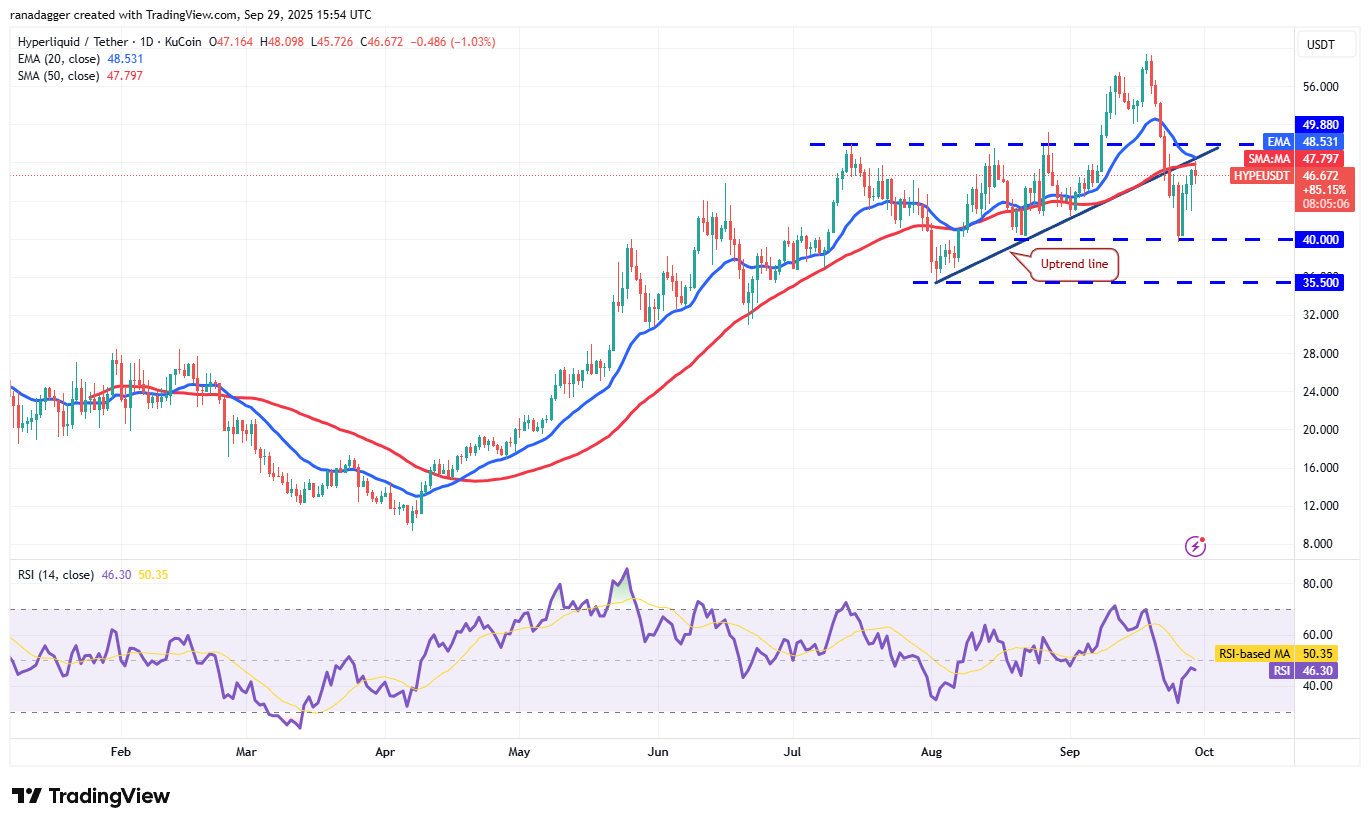
Task: Toggle the EMA (20, close) indicator legend
Action: (60, 59)
